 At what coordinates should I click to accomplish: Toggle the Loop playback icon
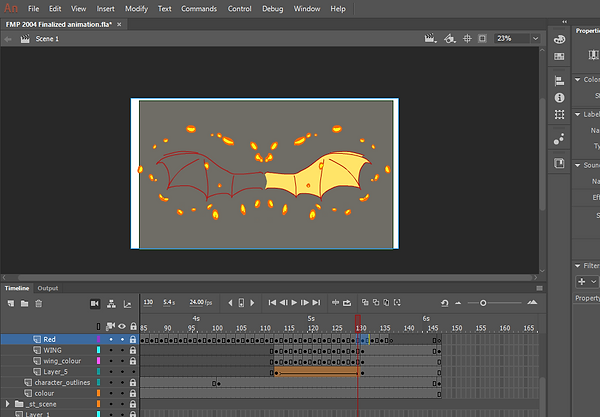coord(347,303)
